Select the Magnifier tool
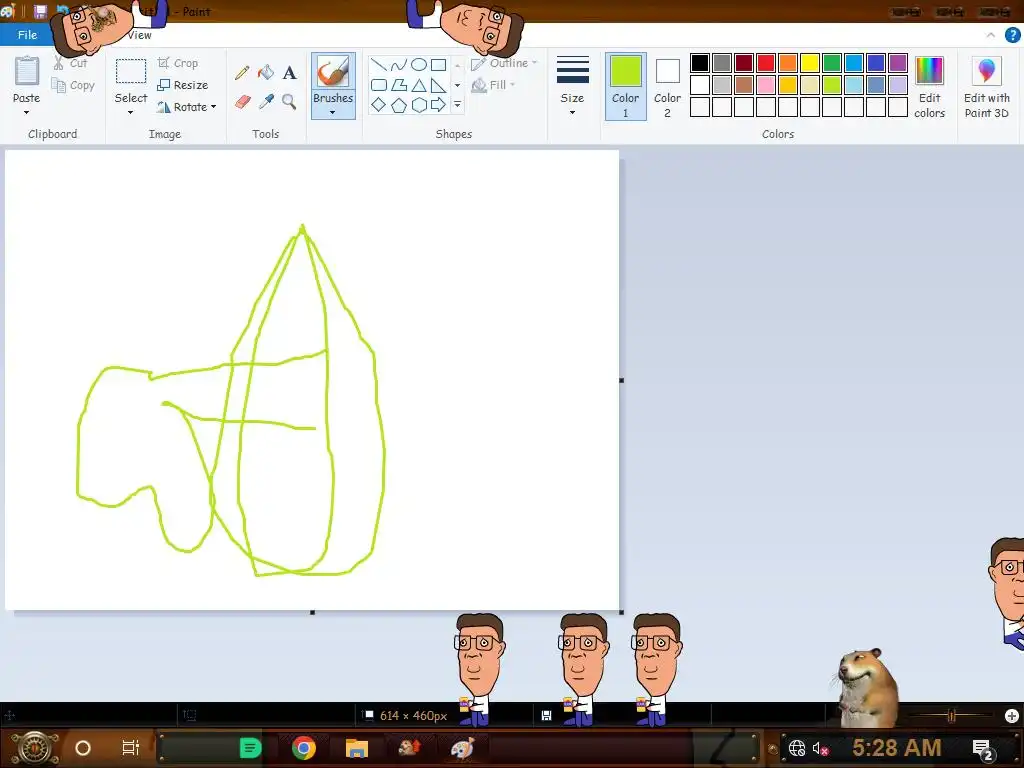1024x768 pixels. [289, 102]
